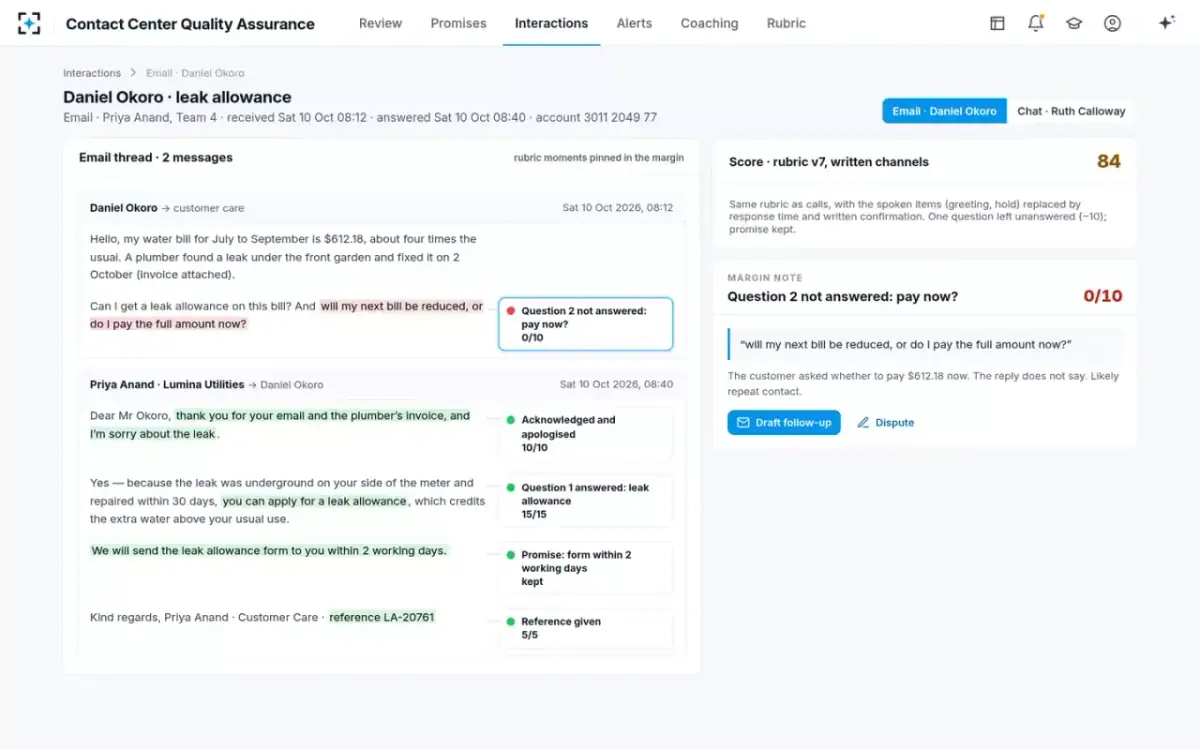This screenshot has height=750, width=1200.
Task: Open the Promise form margin note
Action: [x=585, y=568]
